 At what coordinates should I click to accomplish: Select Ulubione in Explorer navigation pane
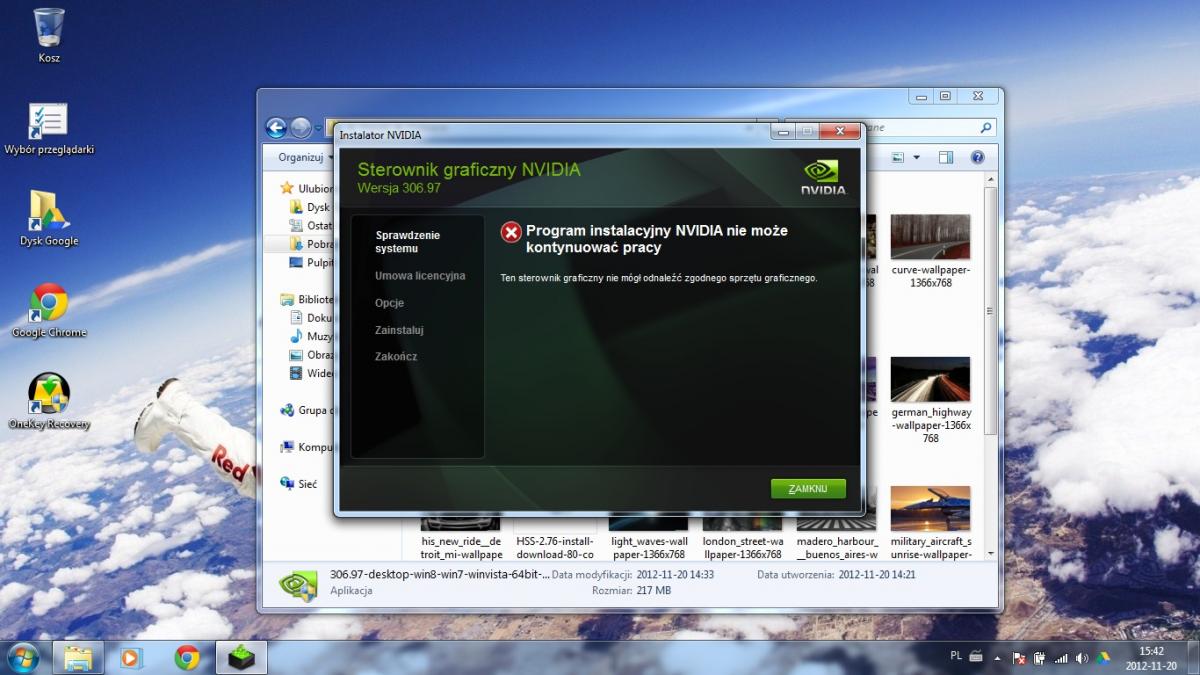tap(307, 188)
